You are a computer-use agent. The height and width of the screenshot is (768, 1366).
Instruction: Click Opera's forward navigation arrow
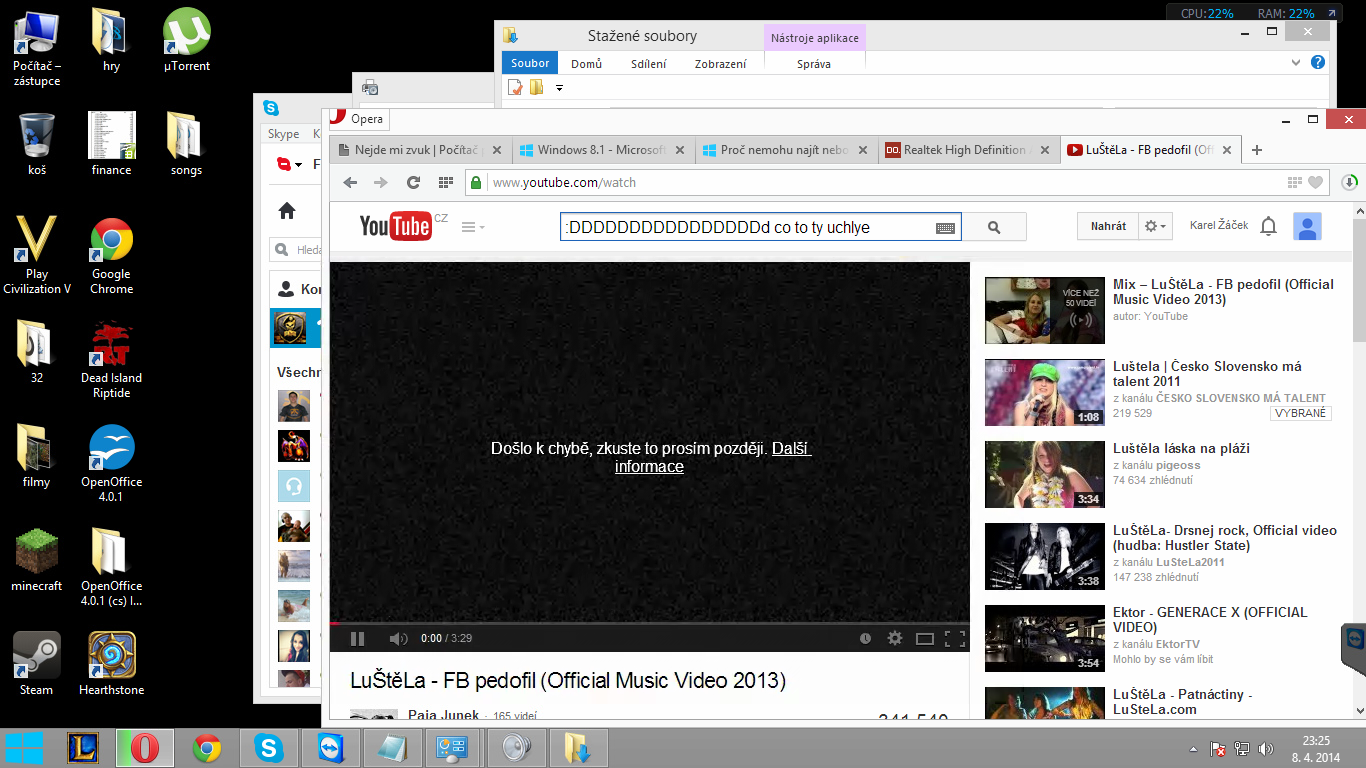pos(381,182)
